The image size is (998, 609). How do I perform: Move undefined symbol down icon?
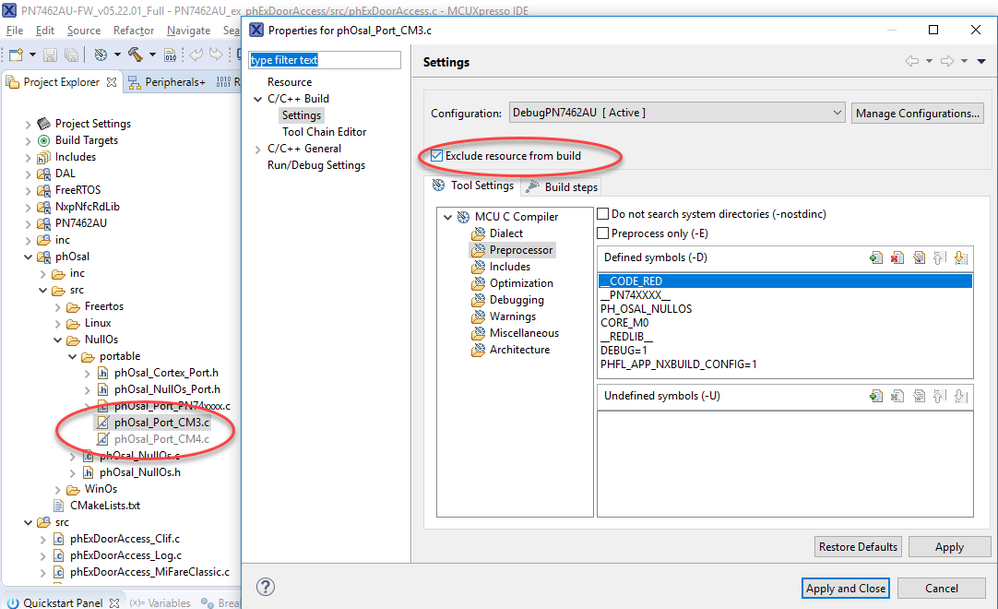(x=961, y=396)
